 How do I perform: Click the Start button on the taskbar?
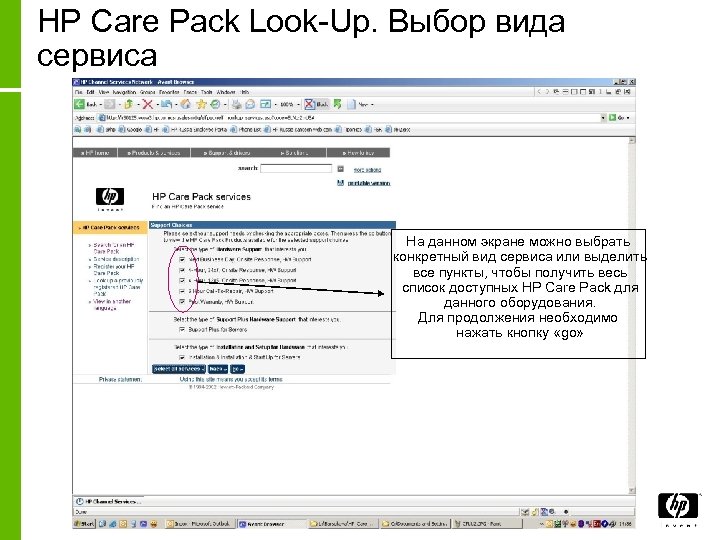[x=84, y=523]
